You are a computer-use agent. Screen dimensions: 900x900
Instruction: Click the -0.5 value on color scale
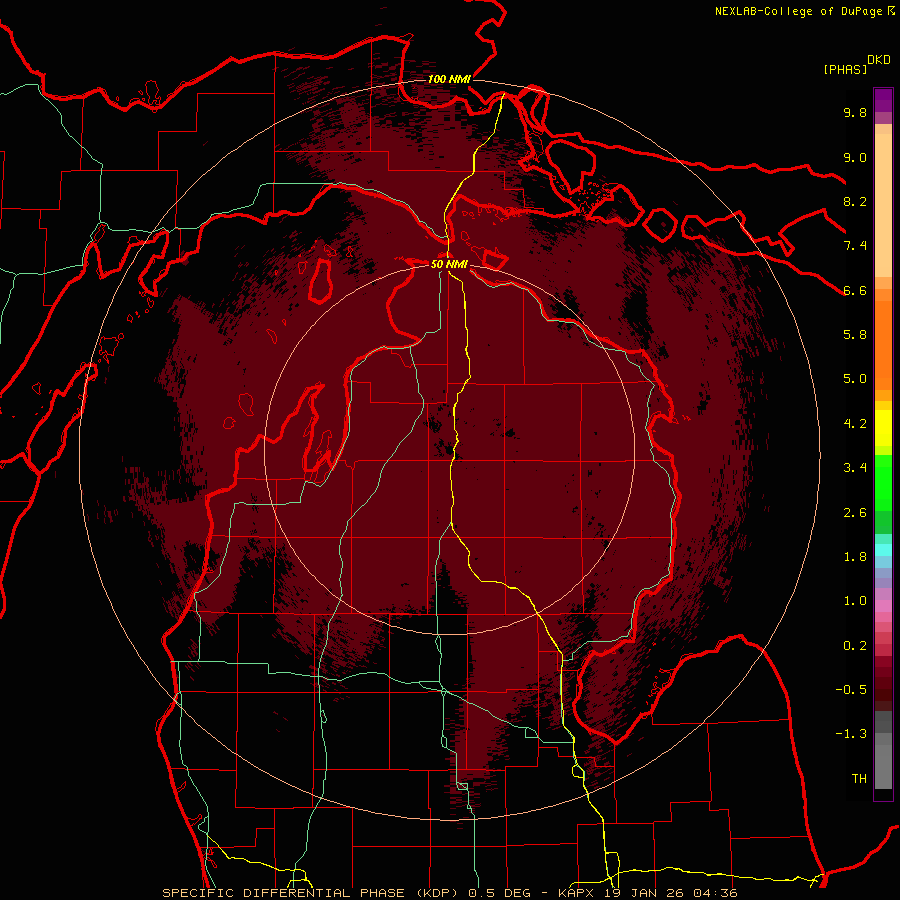click(851, 690)
